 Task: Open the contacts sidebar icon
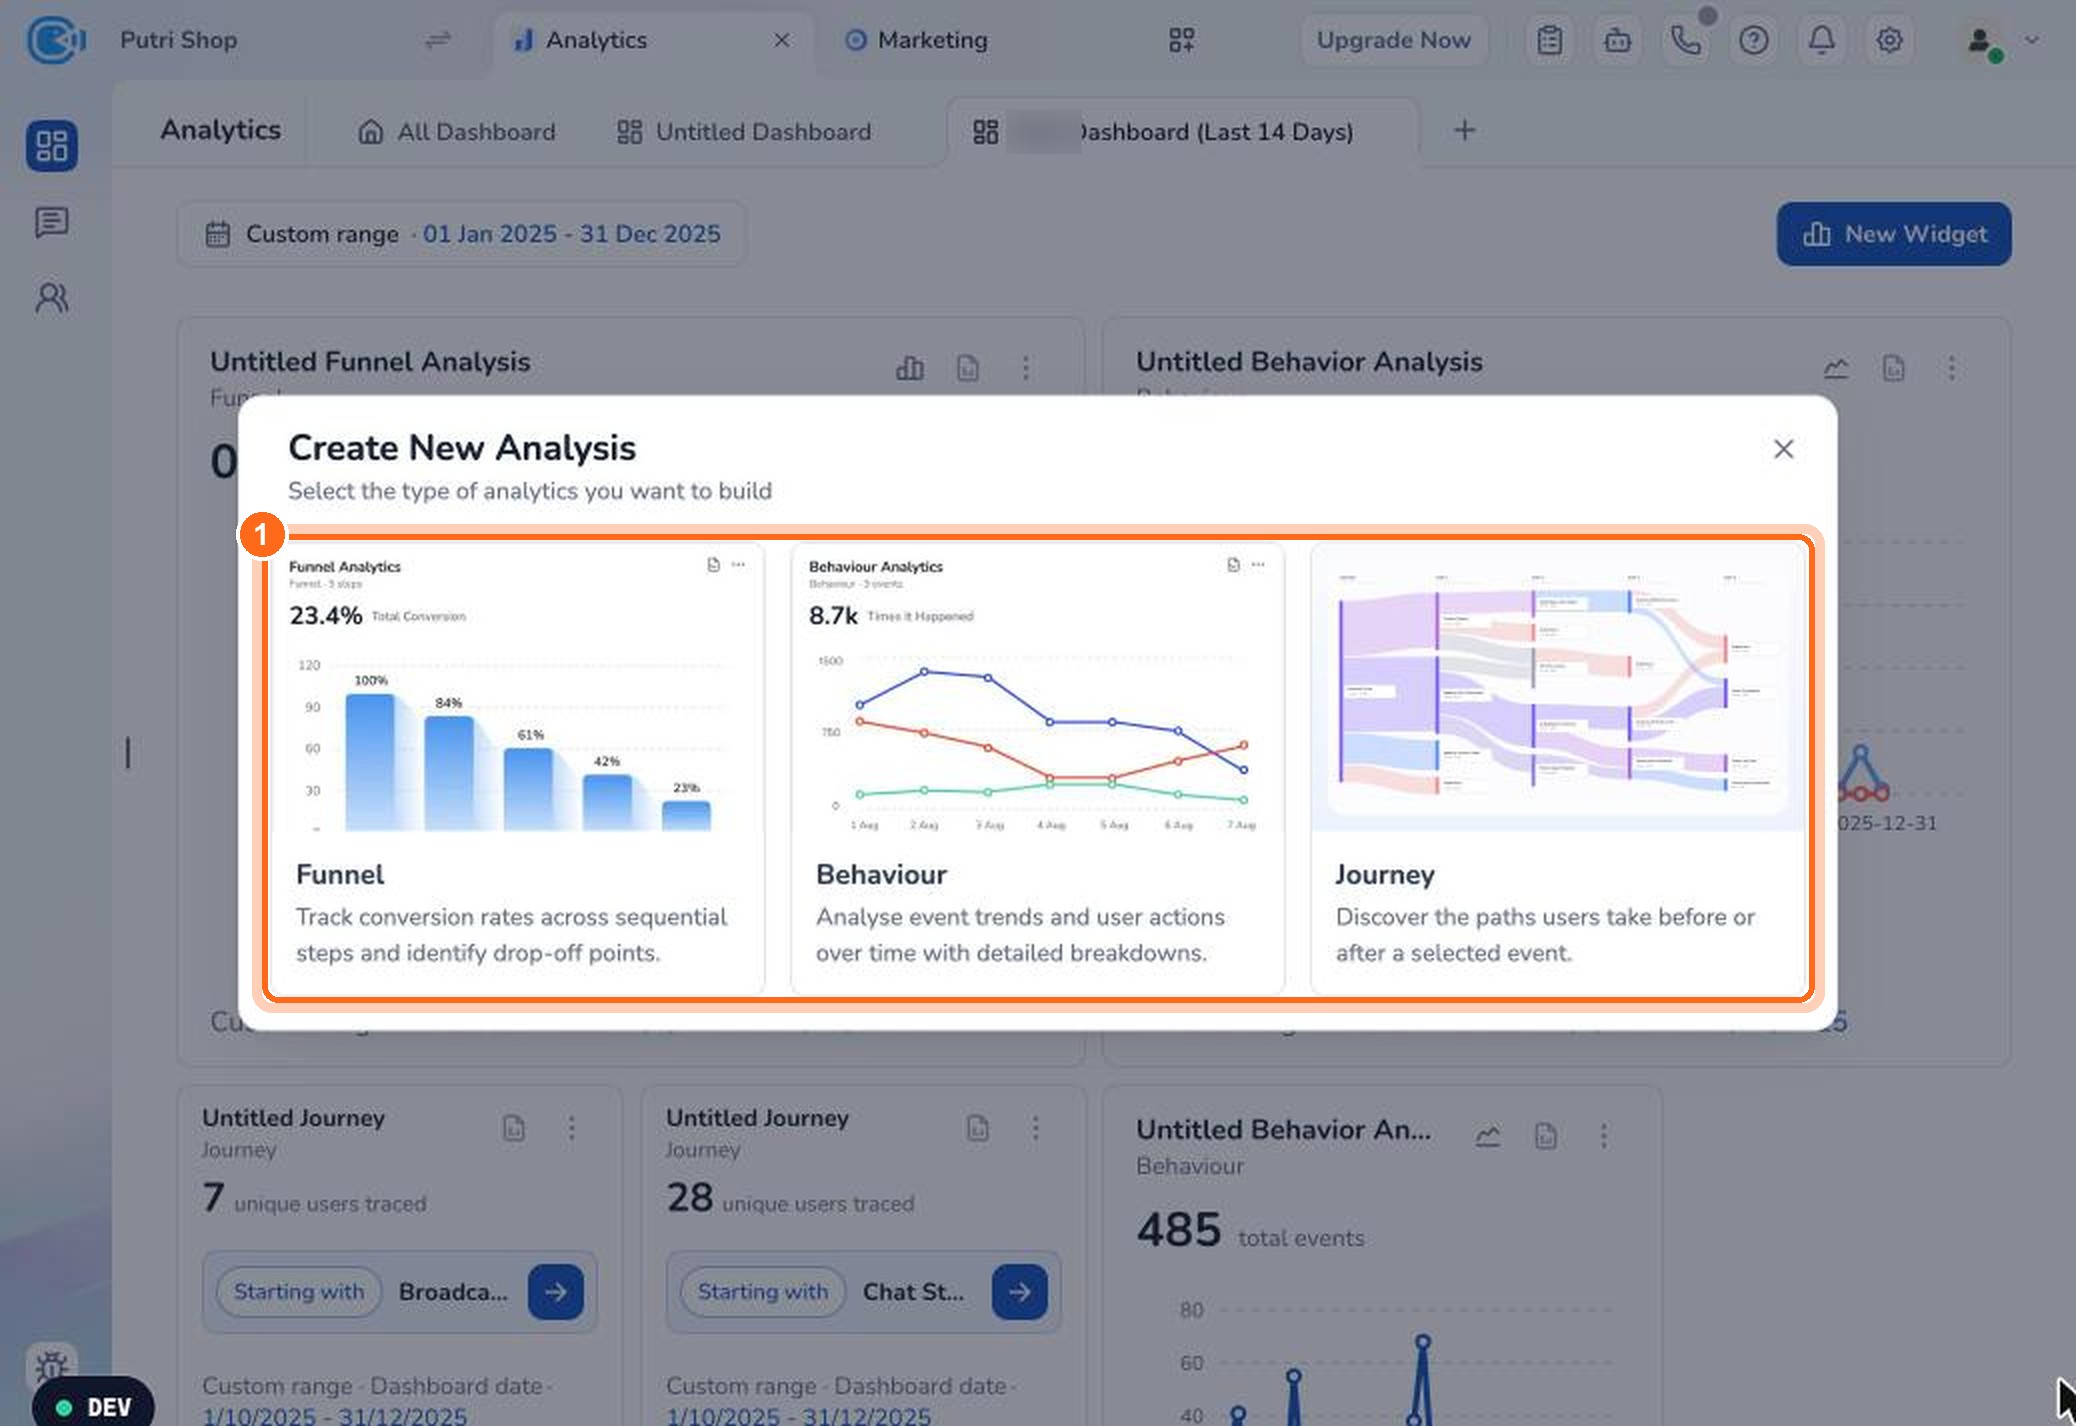52,298
